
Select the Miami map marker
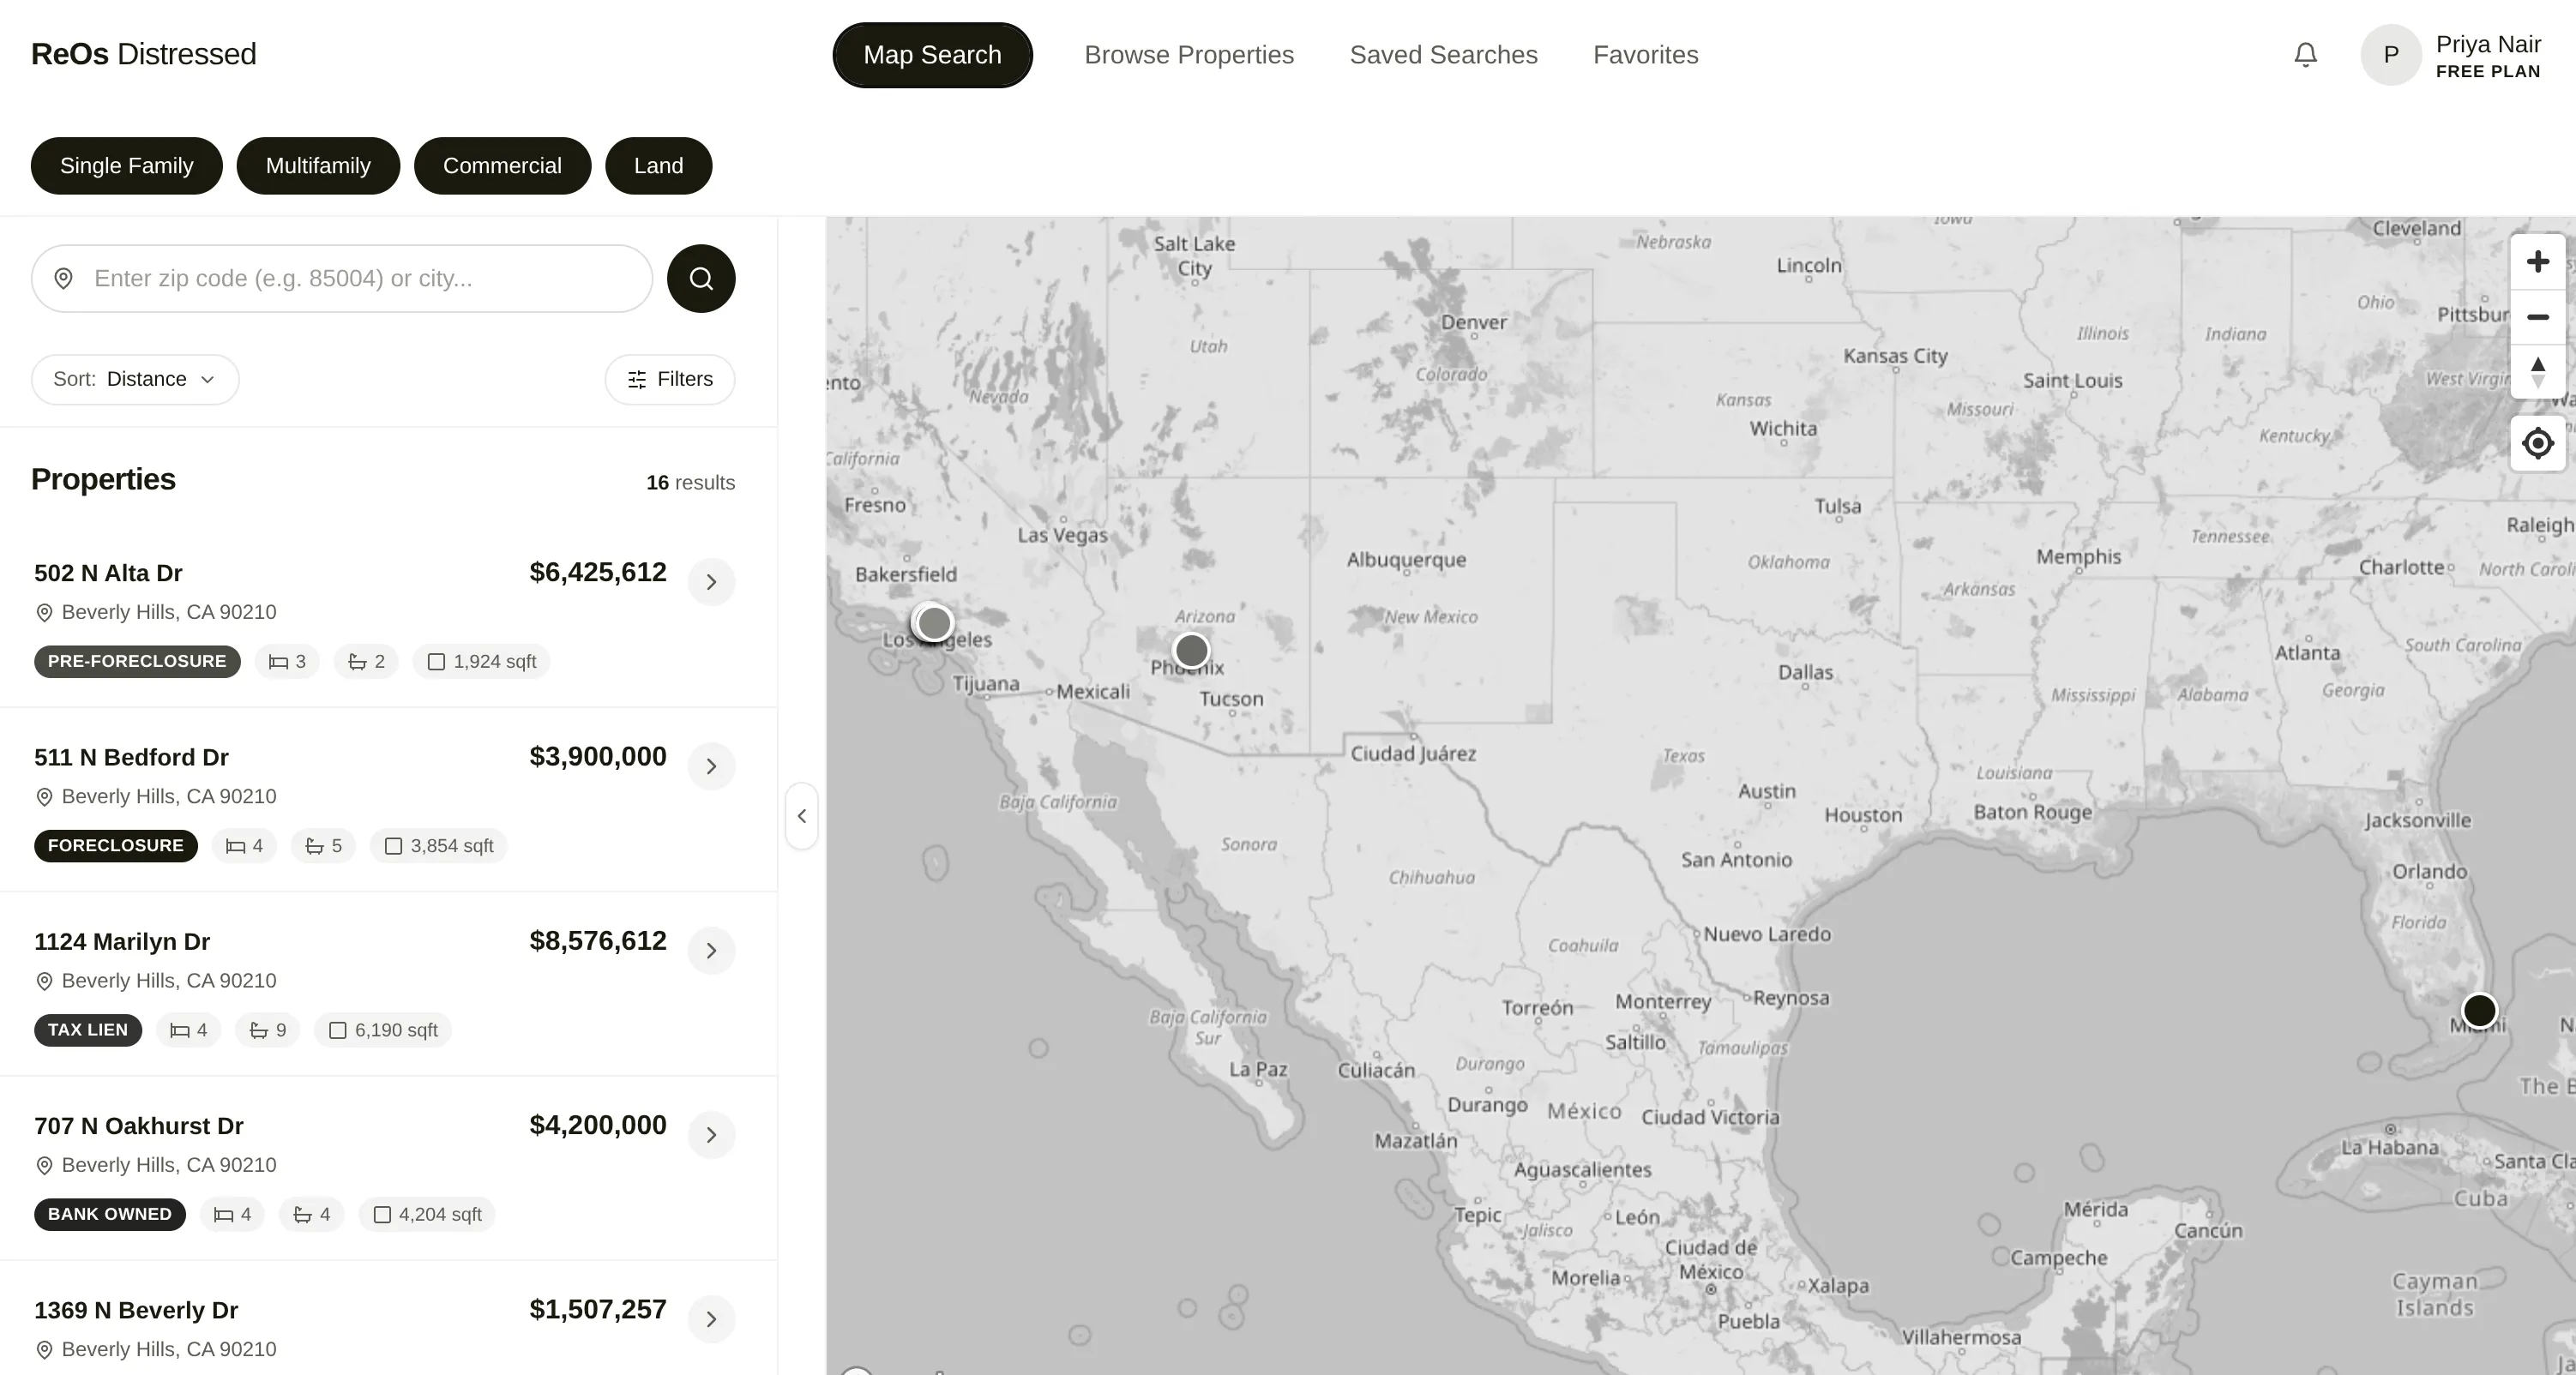[x=2479, y=1010]
